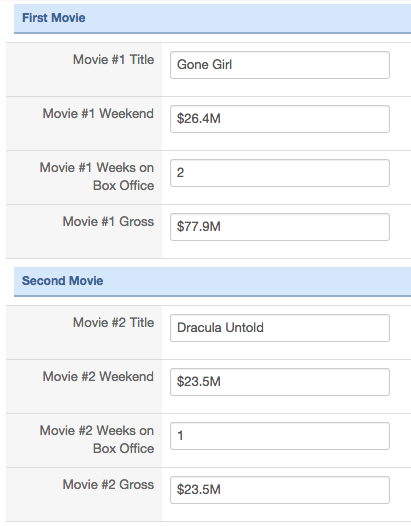Click the Movie #1 Title label
This screenshot has width=411, height=526.
[x=113, y=60]
